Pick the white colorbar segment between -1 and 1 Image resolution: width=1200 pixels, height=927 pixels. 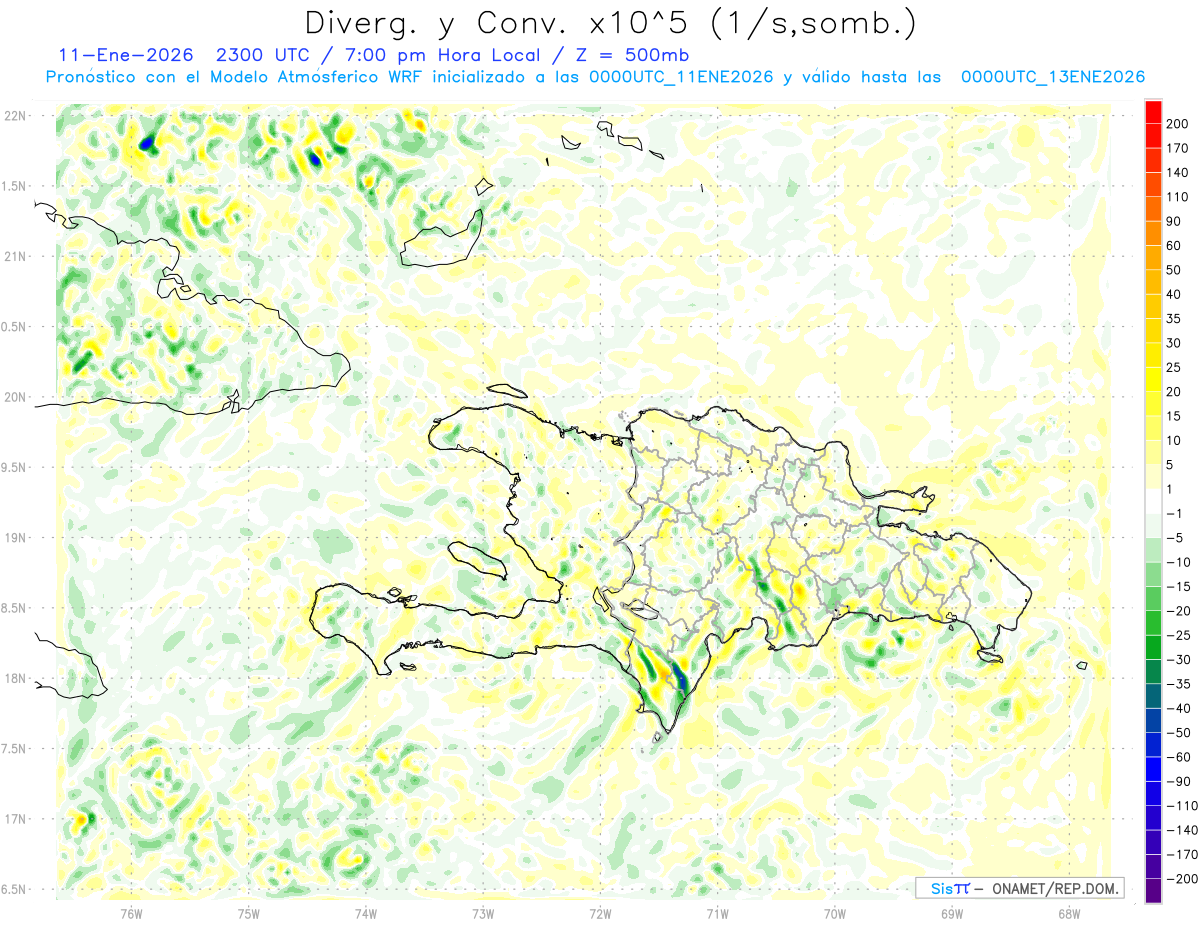click(x=1153, y=501)
